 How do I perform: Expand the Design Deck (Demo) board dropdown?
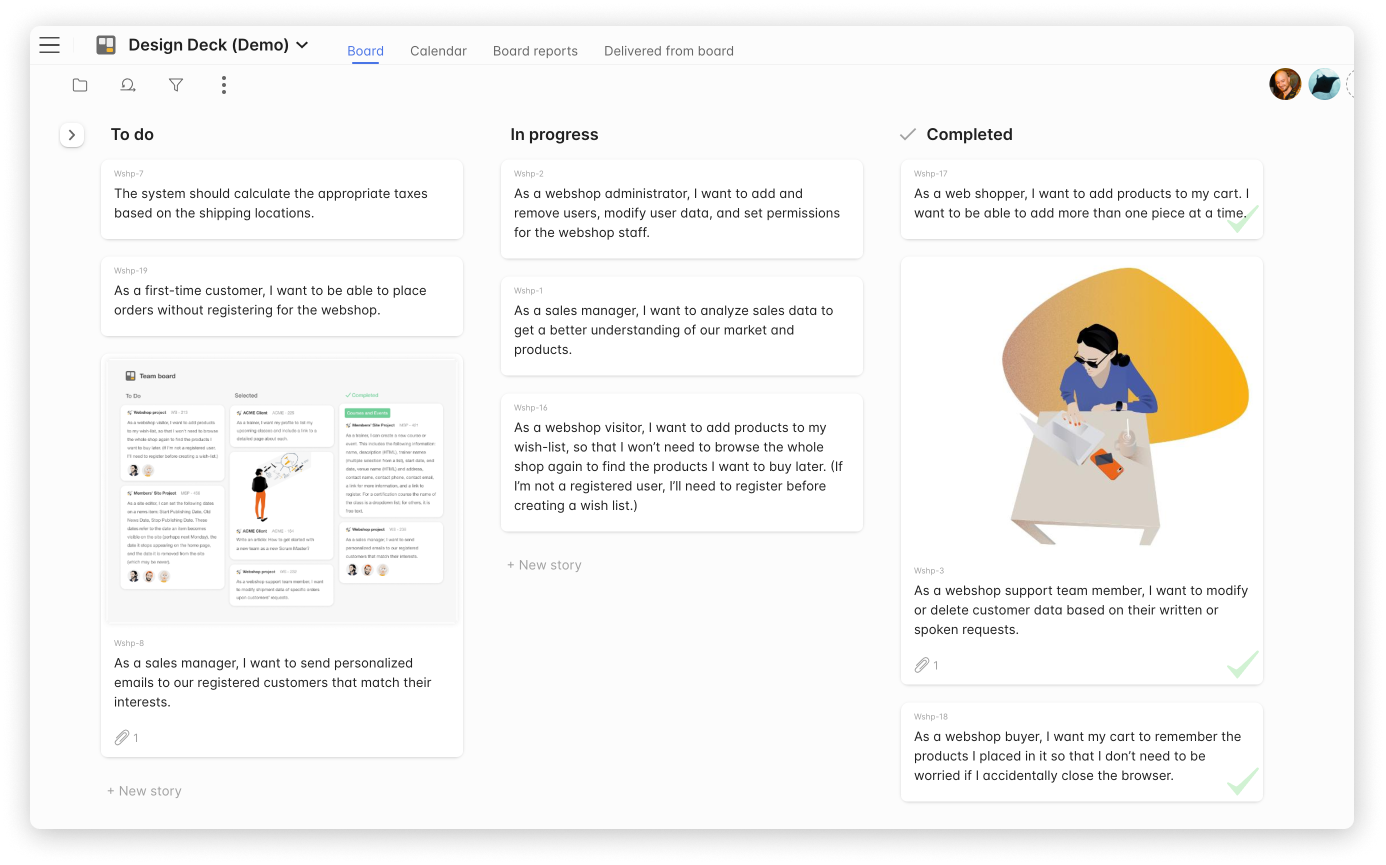[303, 45]
